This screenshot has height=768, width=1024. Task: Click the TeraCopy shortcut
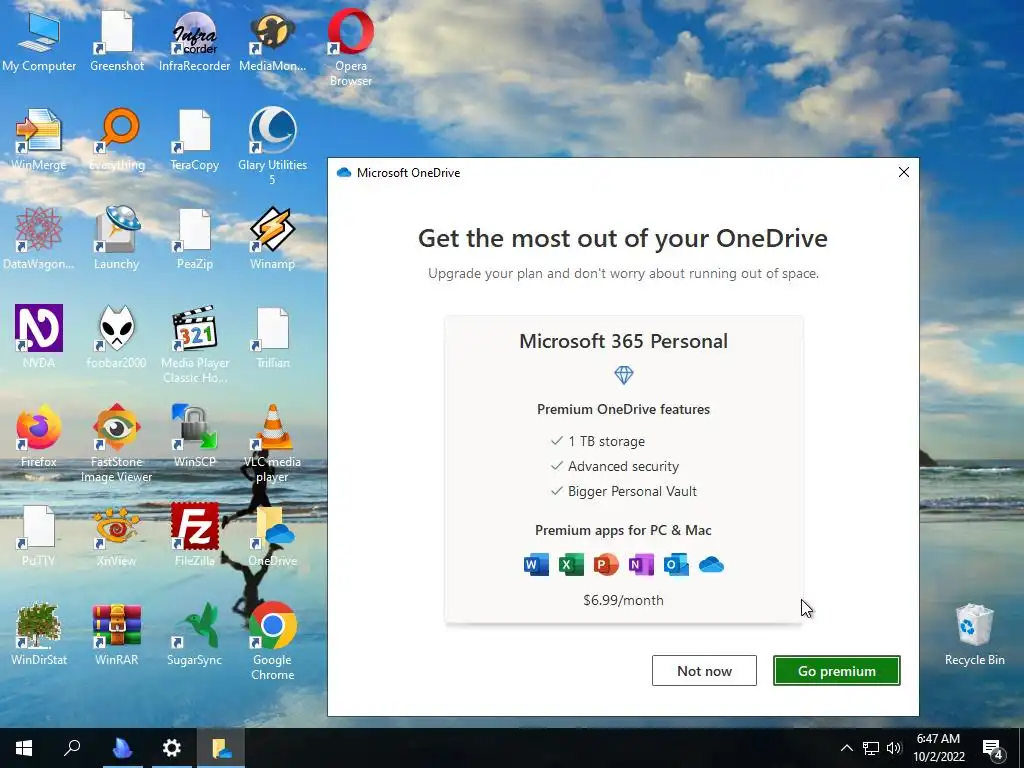(194, 140)
